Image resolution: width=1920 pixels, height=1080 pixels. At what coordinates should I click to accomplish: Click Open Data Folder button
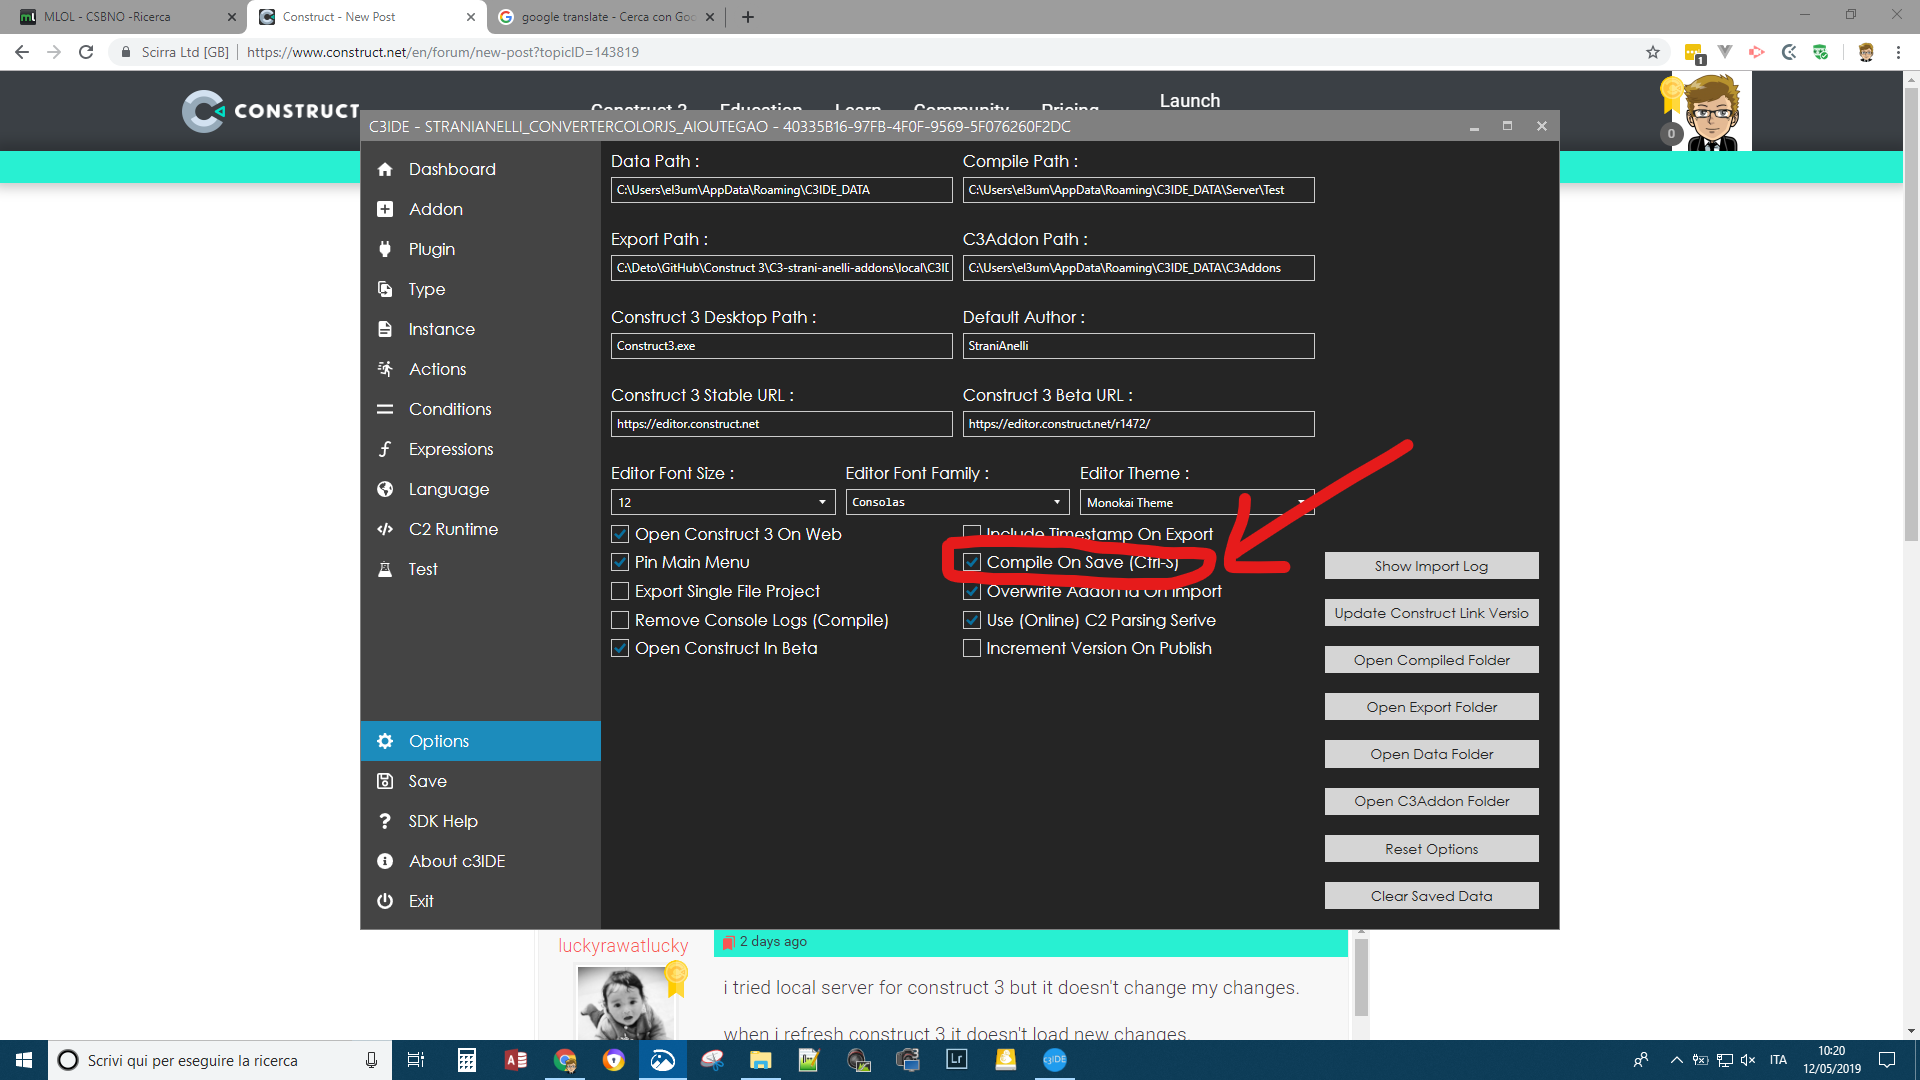point(1431,754)
